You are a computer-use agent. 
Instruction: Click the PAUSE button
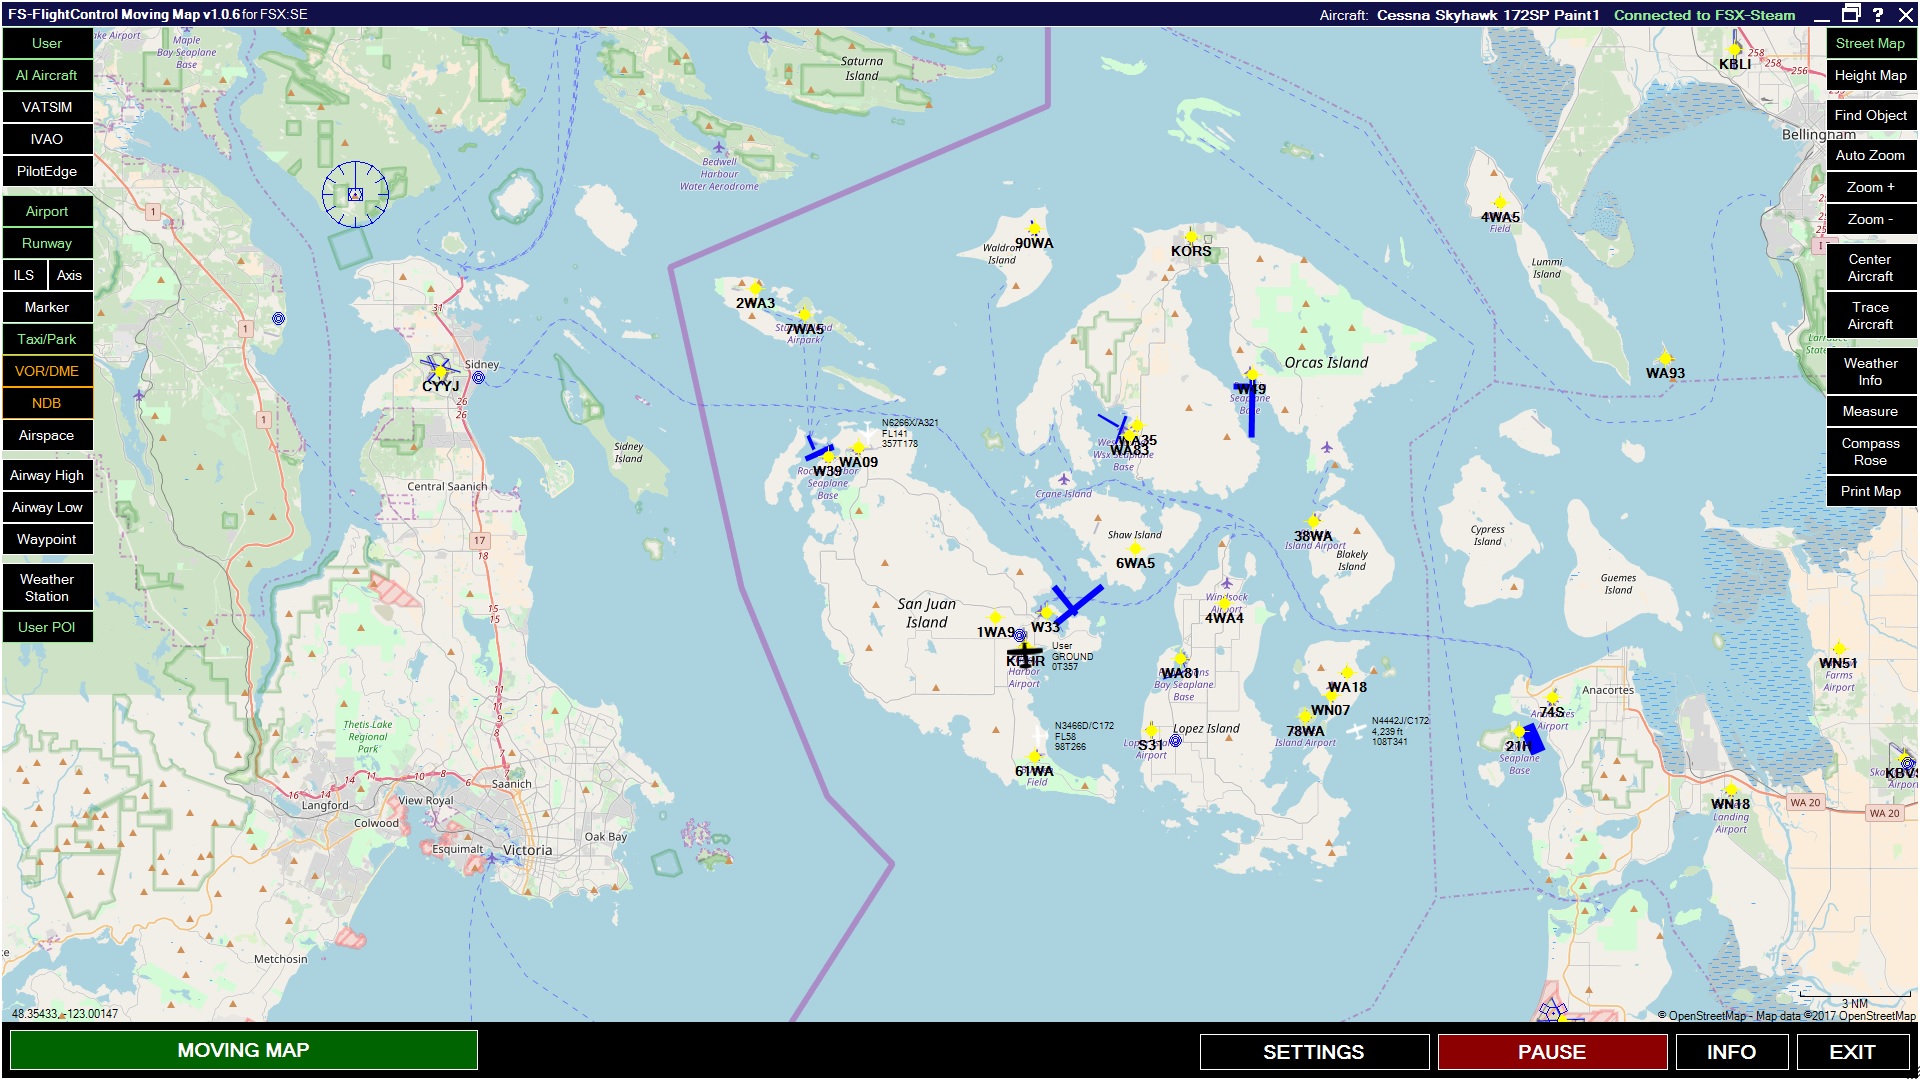pyautogui.click(x=1549, y=1051)
